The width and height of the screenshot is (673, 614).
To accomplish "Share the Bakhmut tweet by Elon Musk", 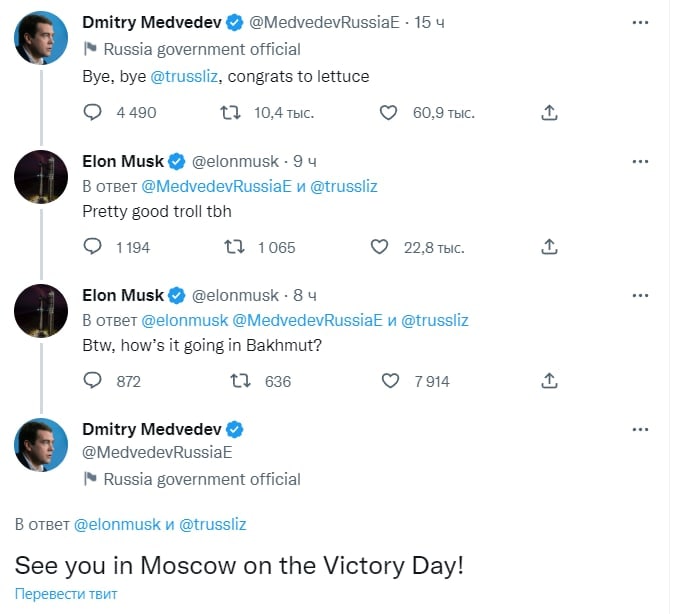I will click(549, 381).
